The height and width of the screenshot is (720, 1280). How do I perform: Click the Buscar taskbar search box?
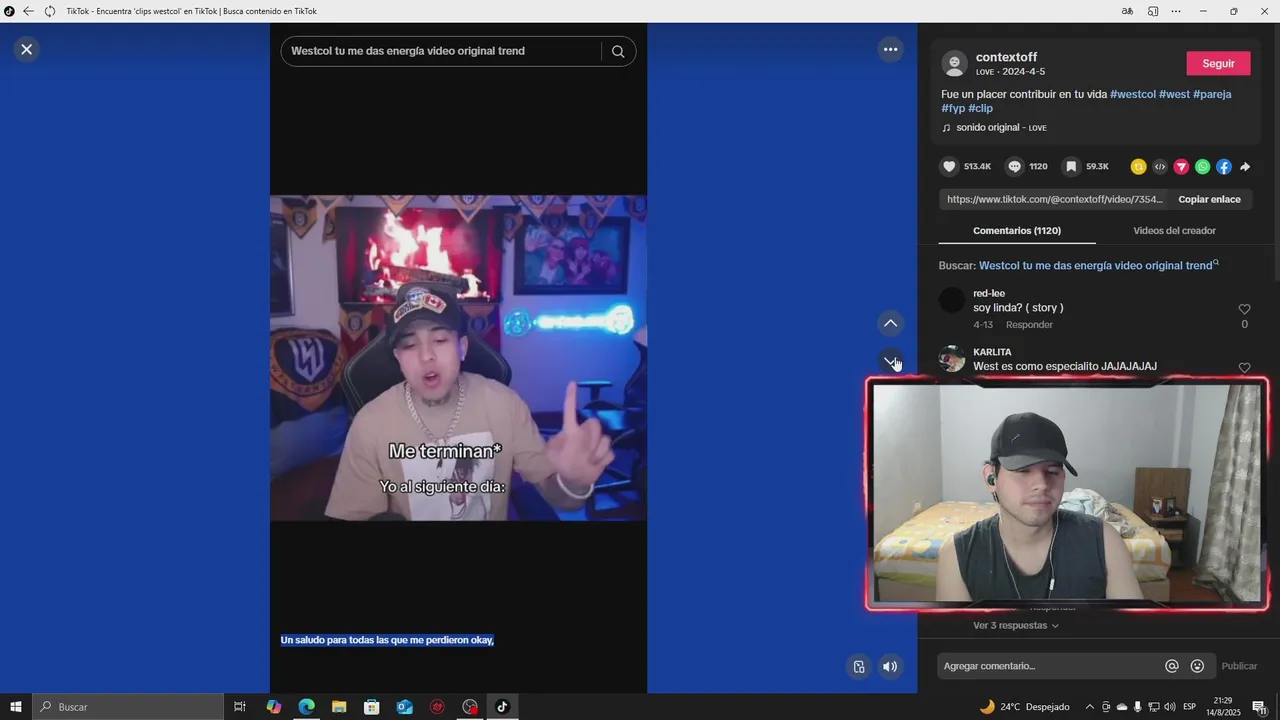pos(128,707)
